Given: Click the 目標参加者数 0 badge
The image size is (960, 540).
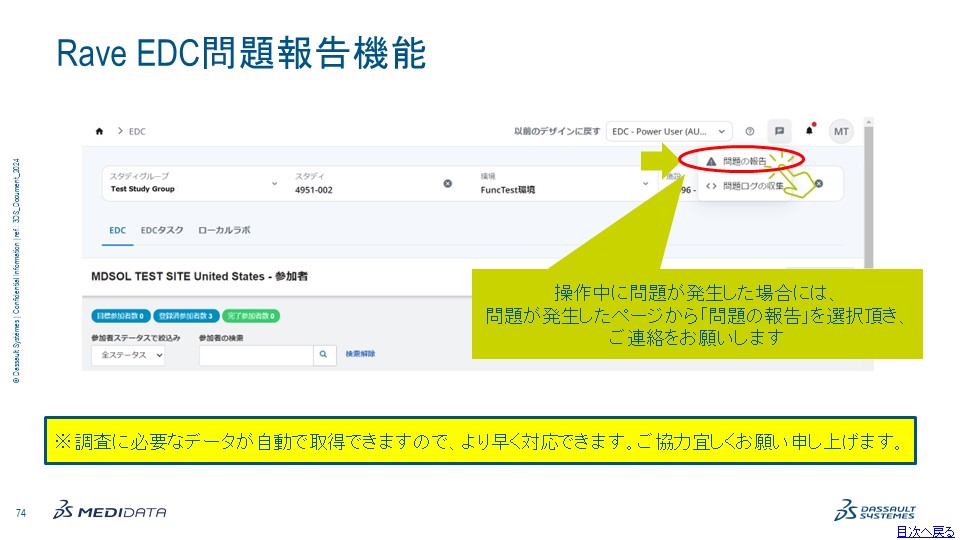Looking at the screenshot, I should [x=121, y=316].
